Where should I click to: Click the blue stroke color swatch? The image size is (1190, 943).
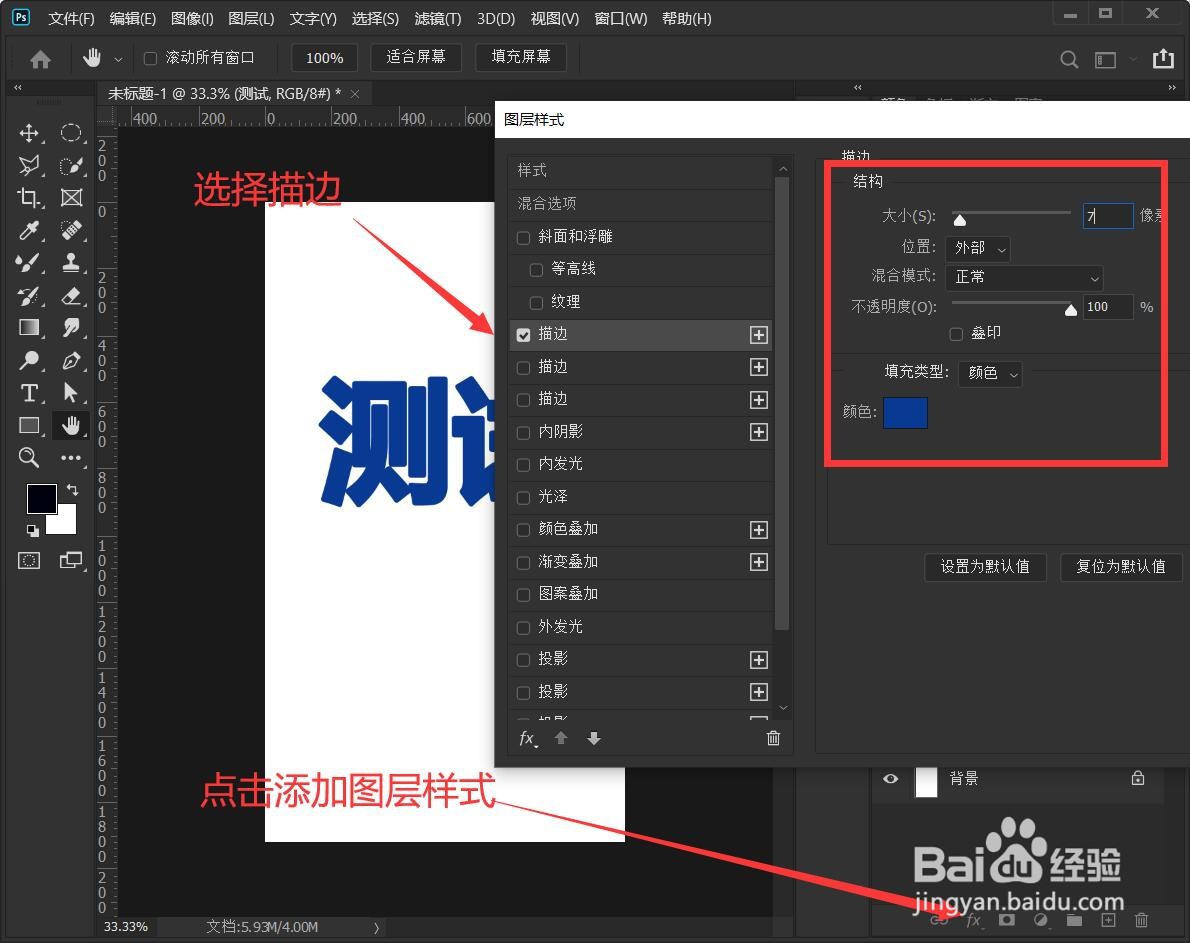pyautogui.click(x=907, y=412)
